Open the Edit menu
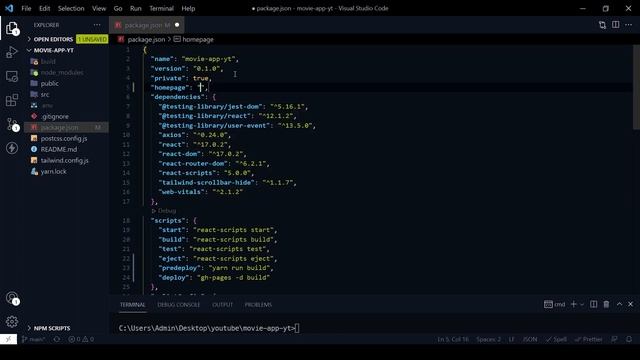 (44, 8)
